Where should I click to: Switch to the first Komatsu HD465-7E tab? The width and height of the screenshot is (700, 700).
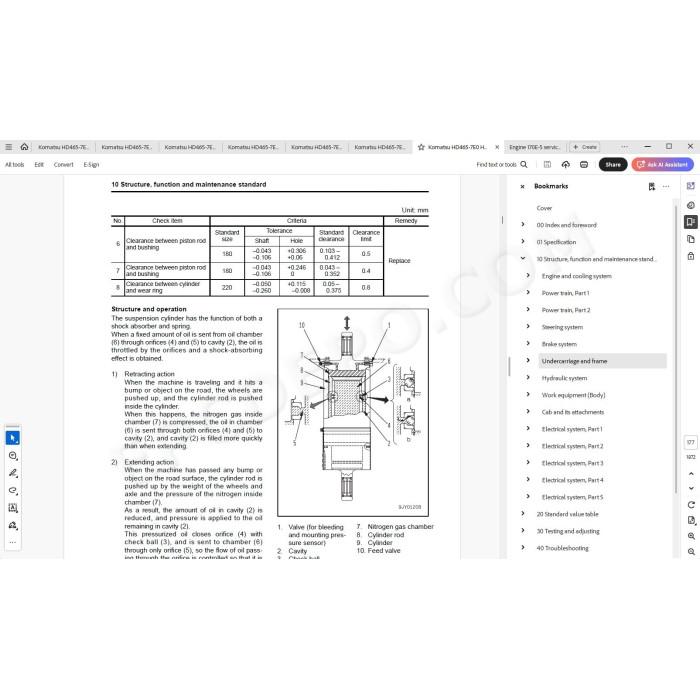pyautogui.click(x=63, y=147)
